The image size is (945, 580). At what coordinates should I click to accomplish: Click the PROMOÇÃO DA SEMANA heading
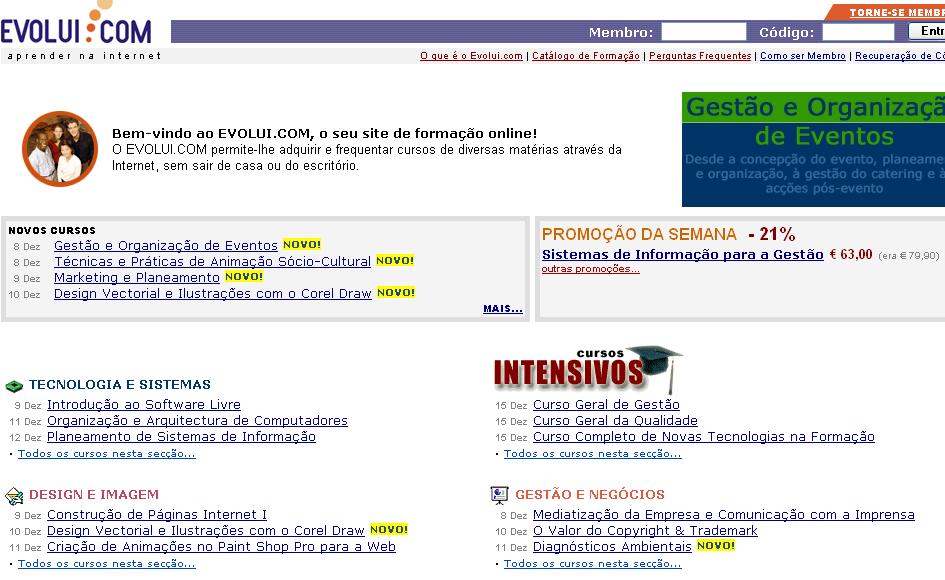639,235
